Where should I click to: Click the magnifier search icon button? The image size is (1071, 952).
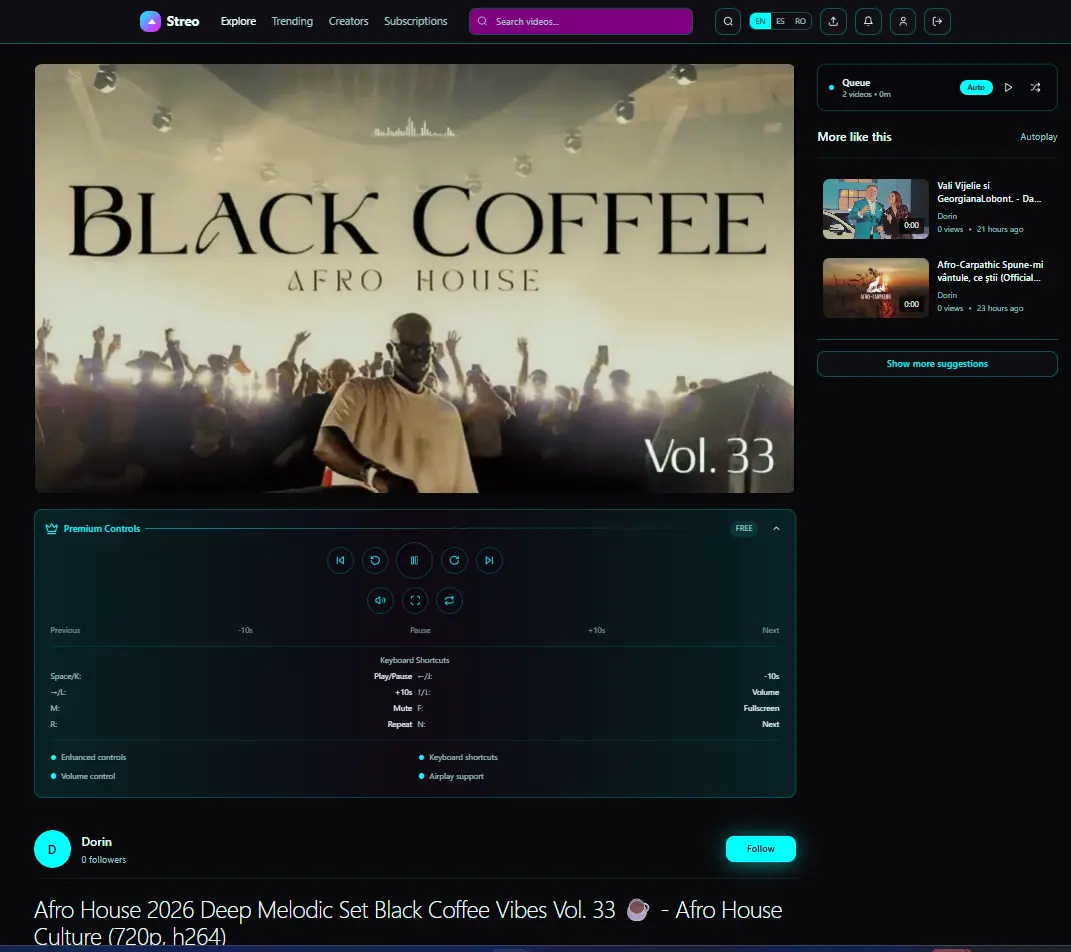click(x=728, y=21)
